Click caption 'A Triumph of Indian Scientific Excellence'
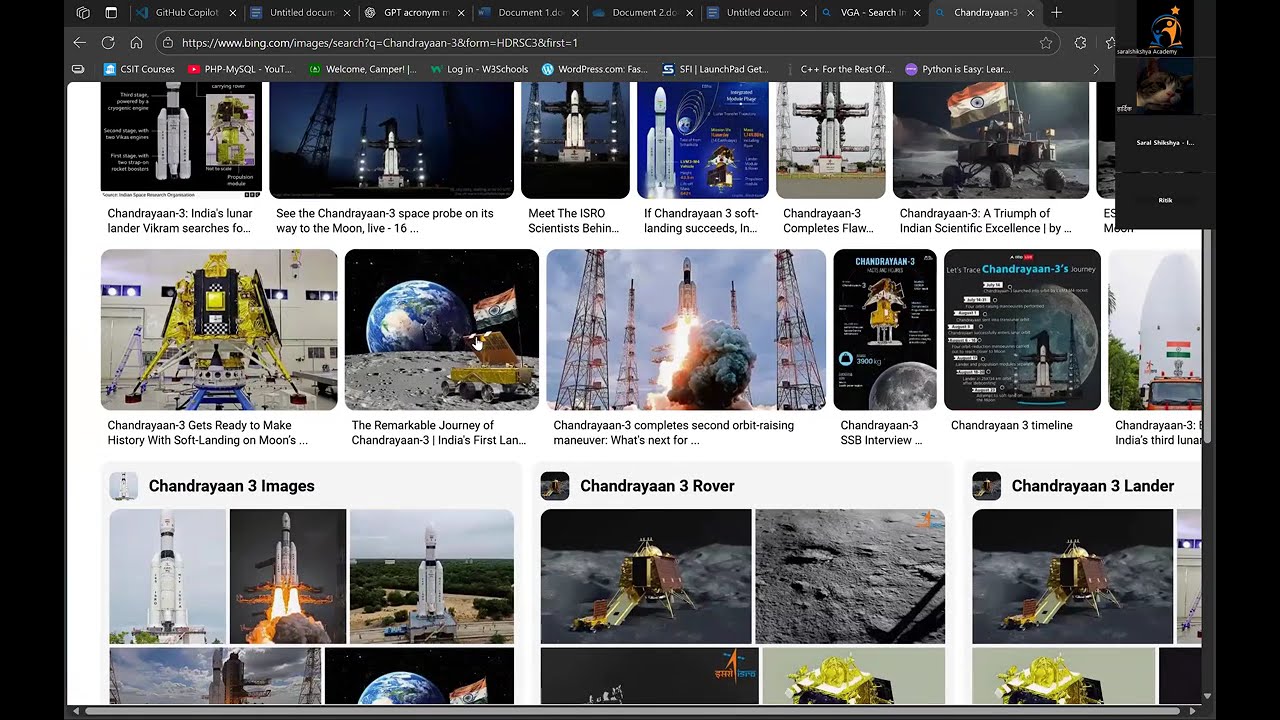Viewport: 1280px width, 720px height. 985,220
